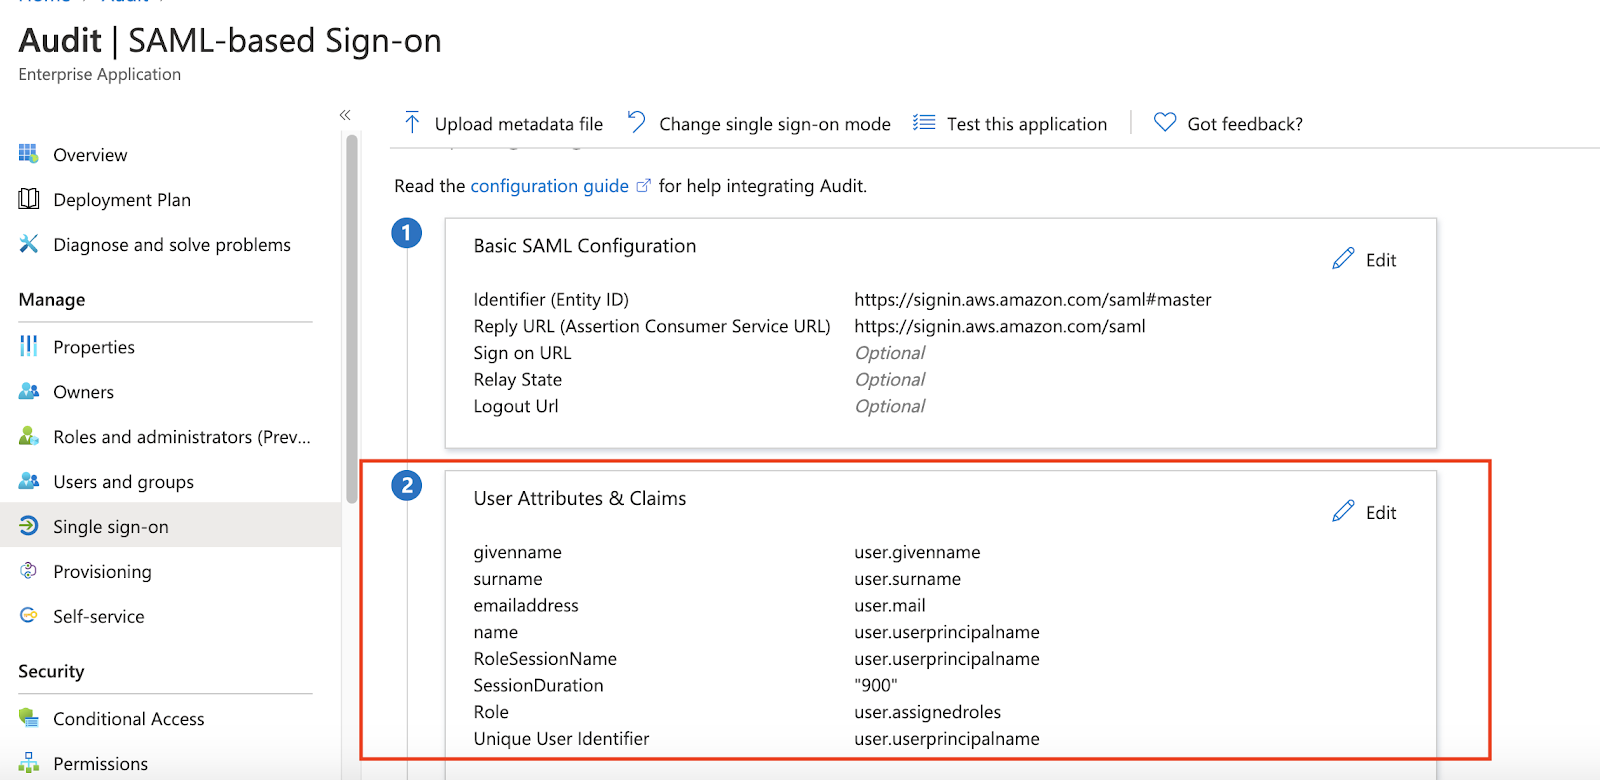Click the Permissions hierarchy icon
Image resolution: width=1600 pixels, height=780 pixels.
click(x=28, y=763)
